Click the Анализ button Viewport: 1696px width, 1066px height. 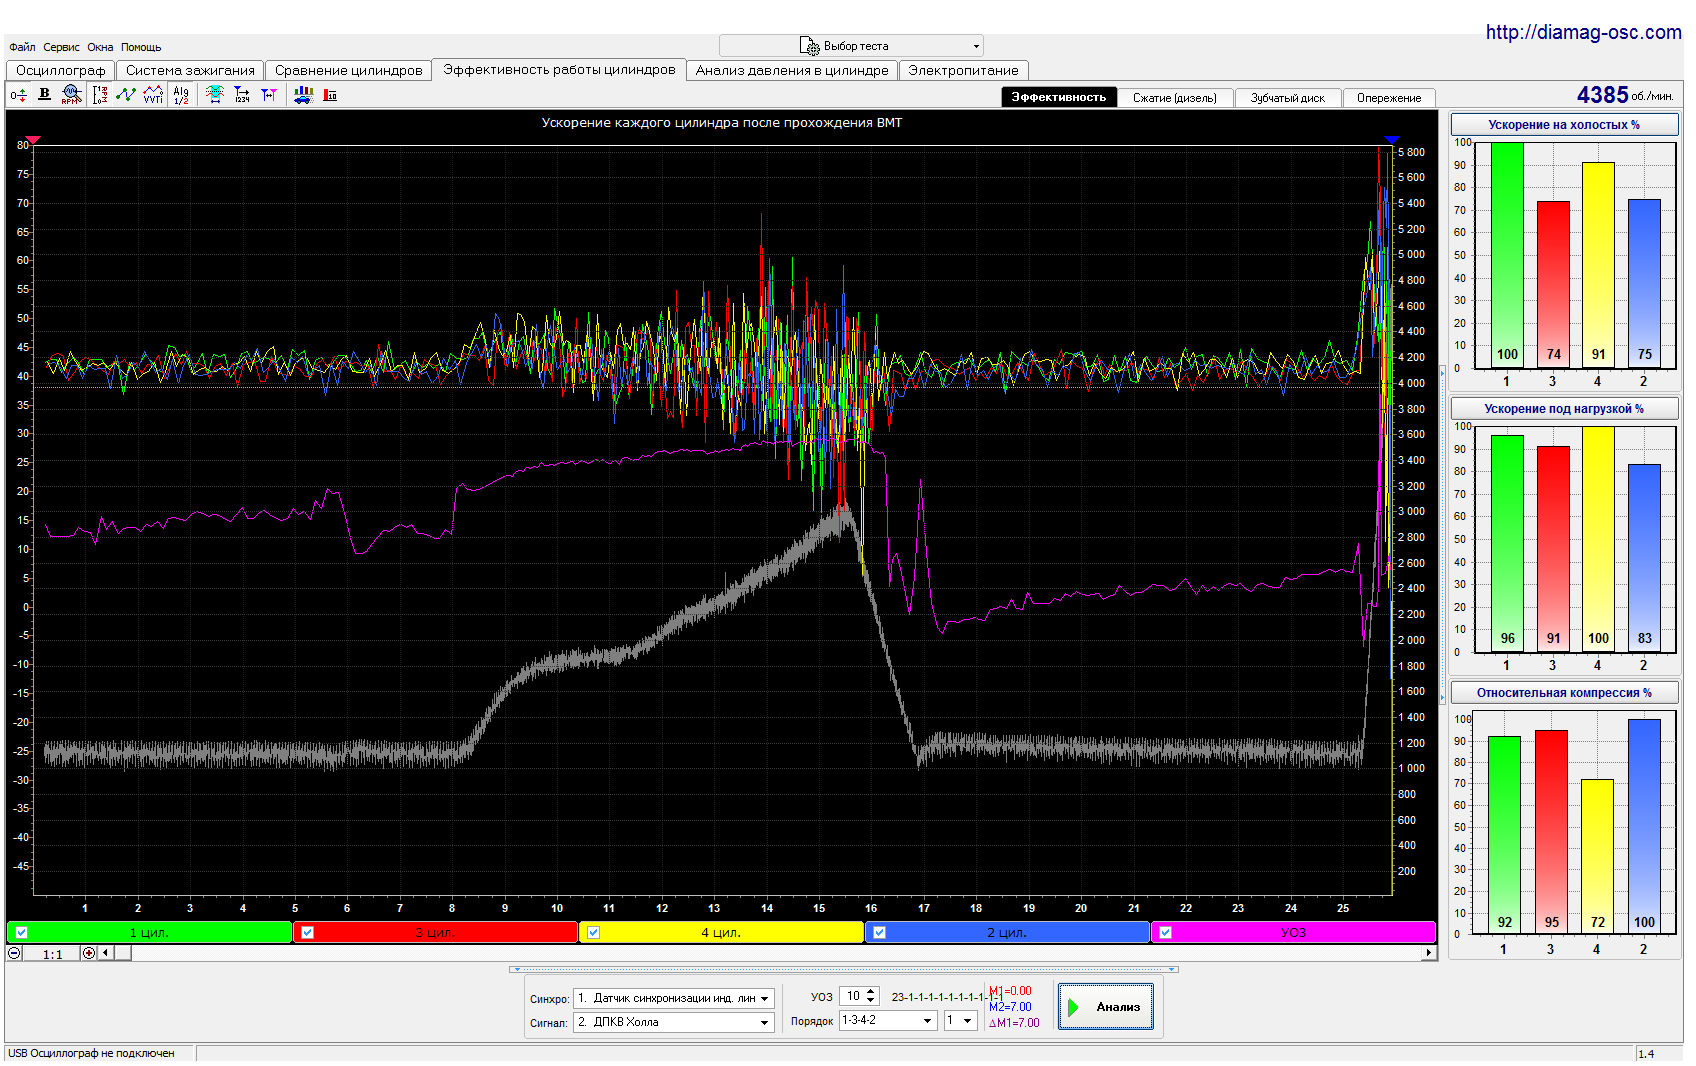tap(1106, 1007)
